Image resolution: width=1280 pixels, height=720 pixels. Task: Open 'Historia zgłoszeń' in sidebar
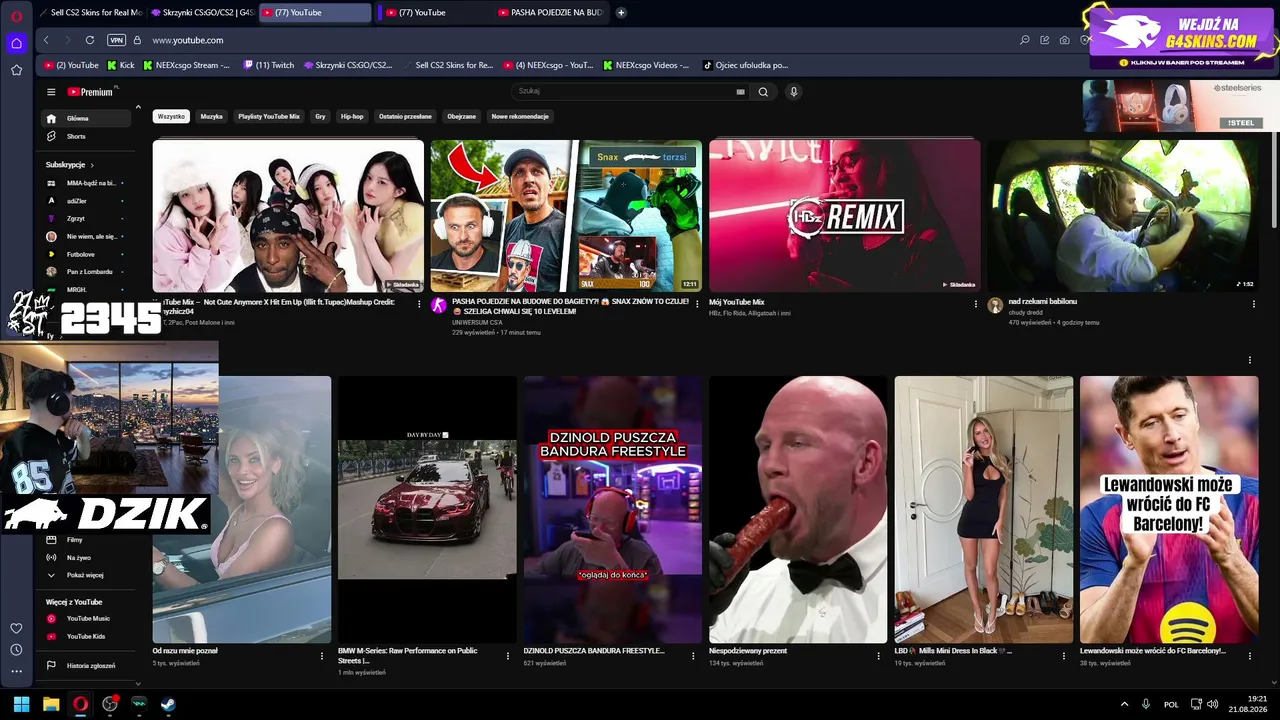click(x=86, y=666)
